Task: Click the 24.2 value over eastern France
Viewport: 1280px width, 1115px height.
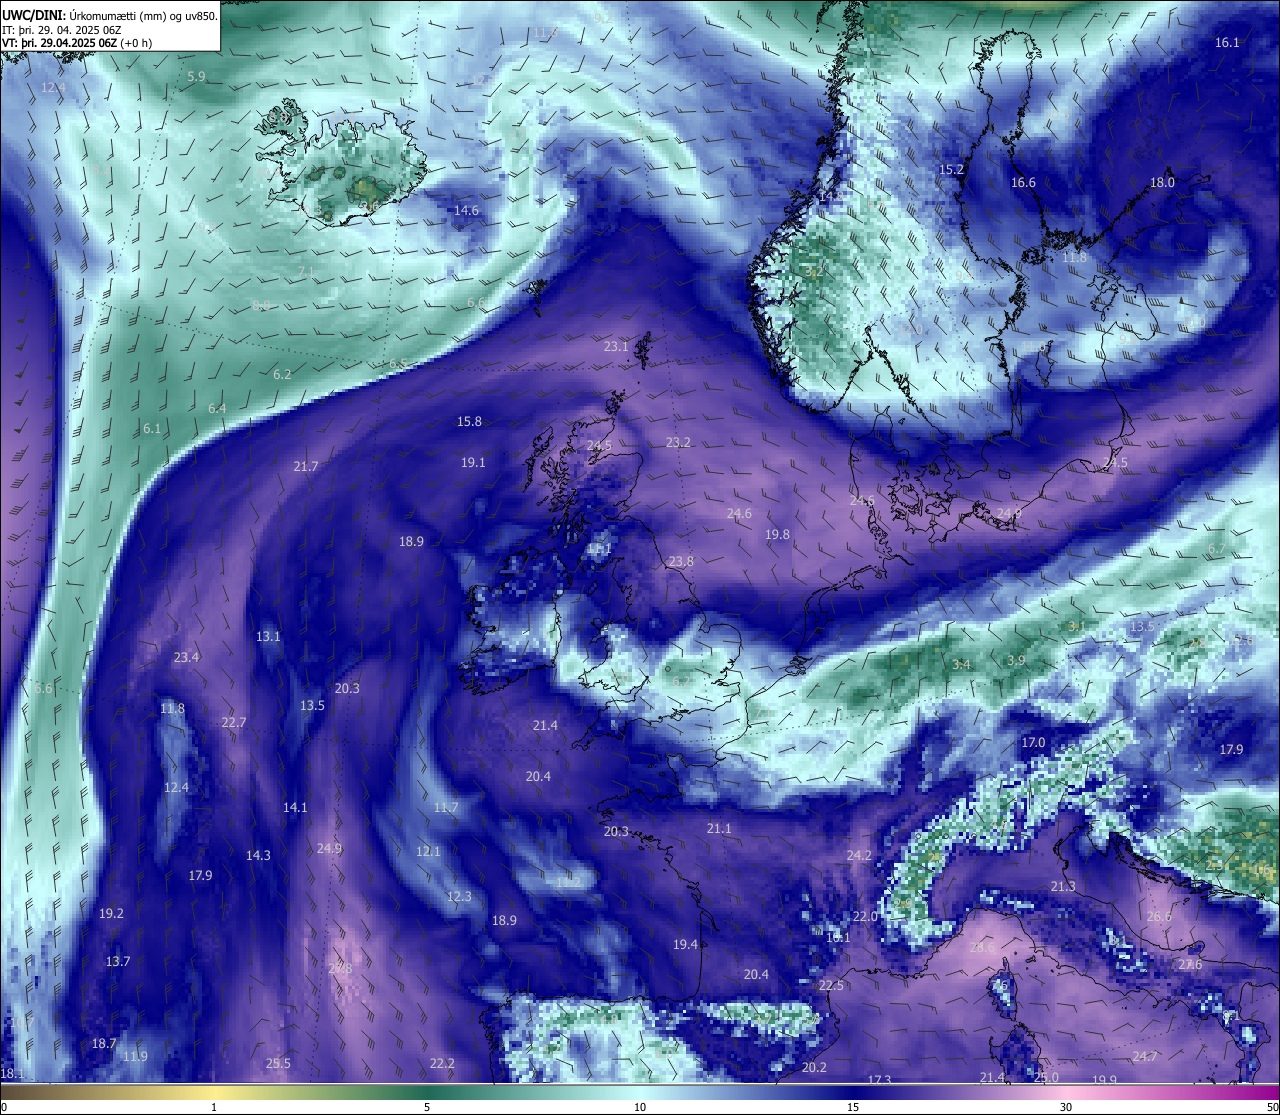Action: pyautogui.click(x=859, y=856)
